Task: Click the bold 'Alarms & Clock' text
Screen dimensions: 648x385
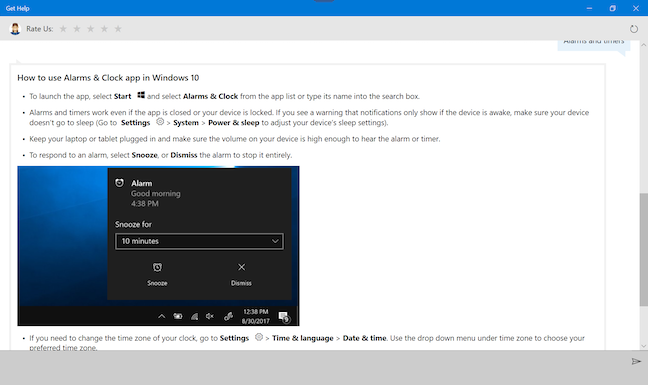Action: [210, 96]
